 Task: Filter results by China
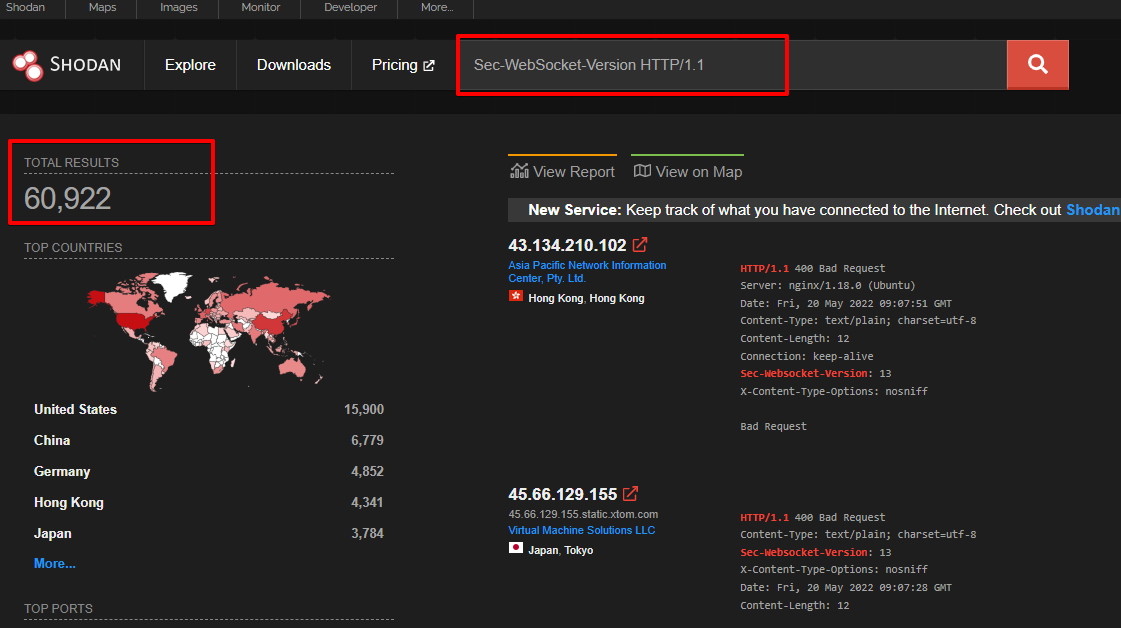pyautogui.click(x=52, y=441)
